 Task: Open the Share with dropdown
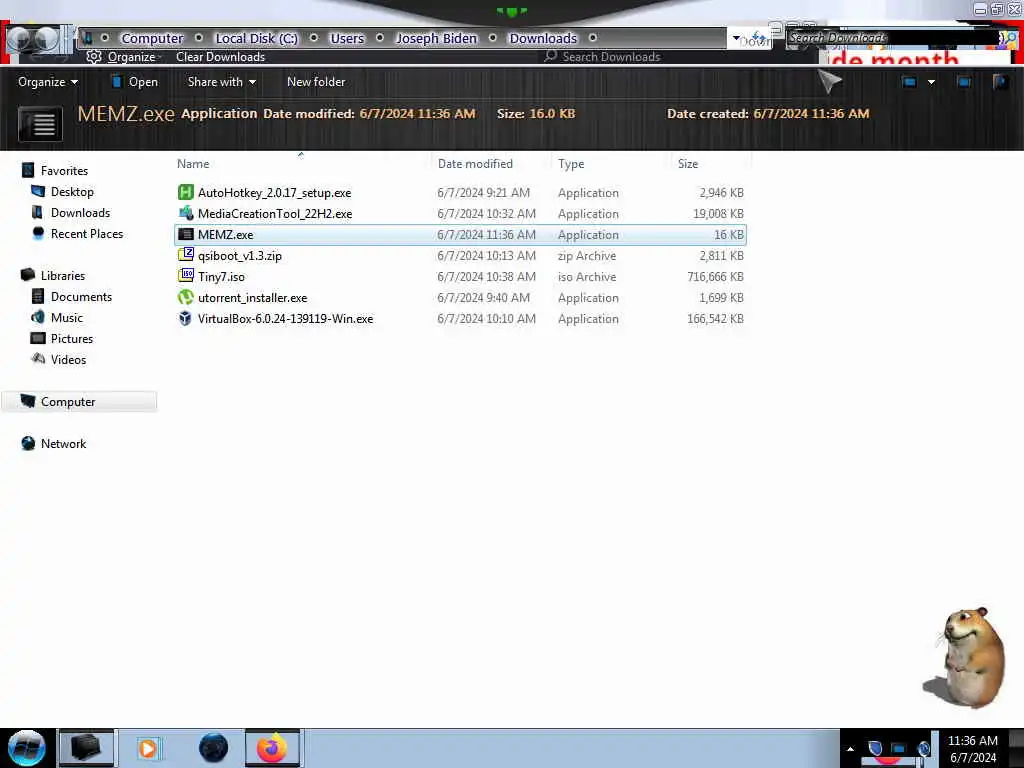tap(221, 82)
